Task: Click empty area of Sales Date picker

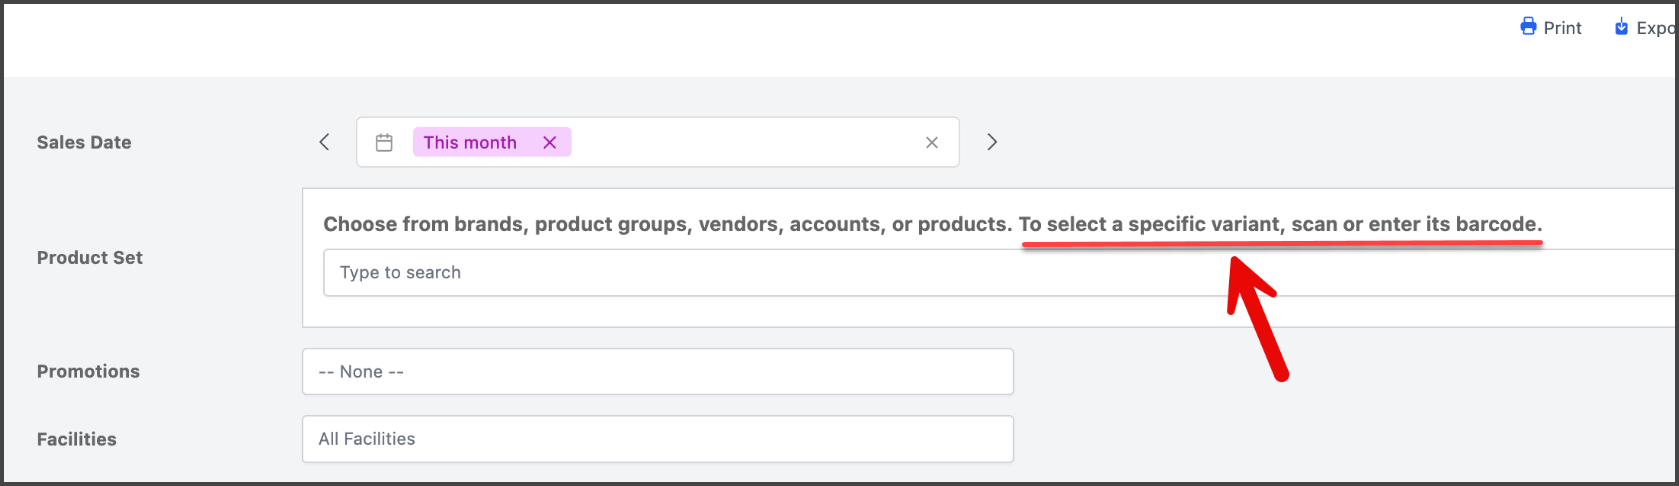Action: [745, 142]
